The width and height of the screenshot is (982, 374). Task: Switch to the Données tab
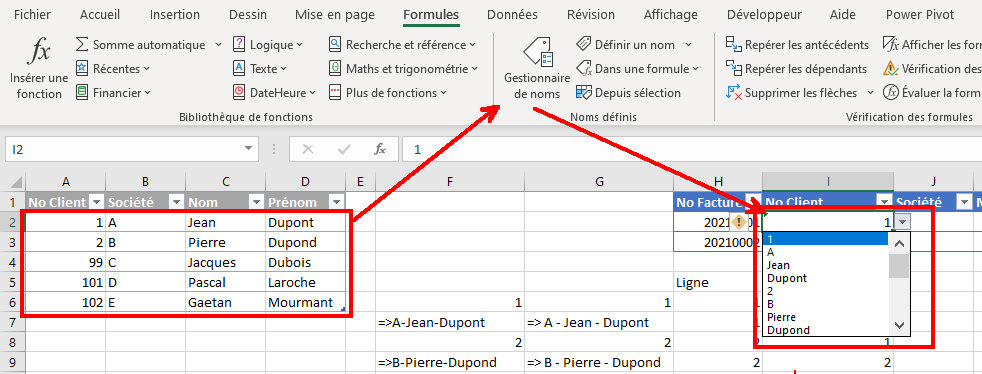pos(512,14)
